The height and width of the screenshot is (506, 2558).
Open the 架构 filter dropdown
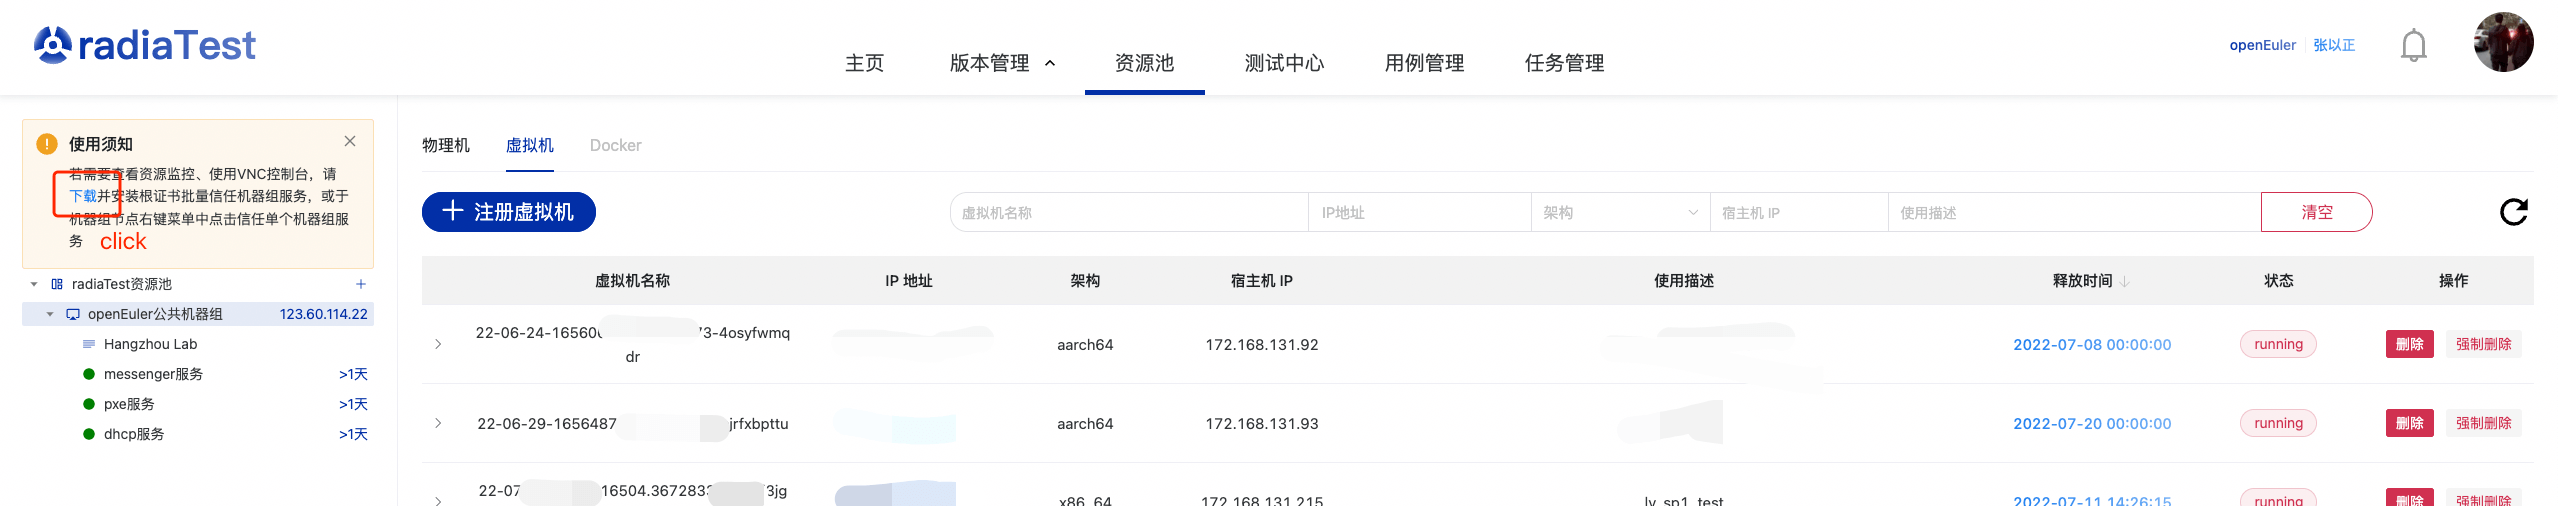pos(1619,212)
